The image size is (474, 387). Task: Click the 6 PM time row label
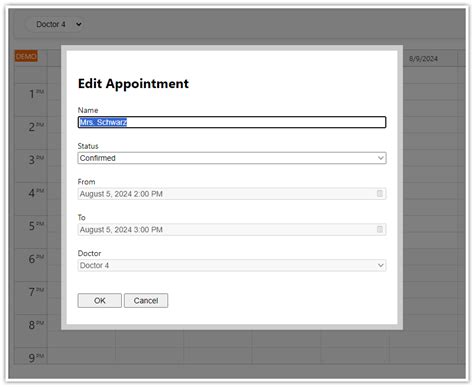coord(36,259)
